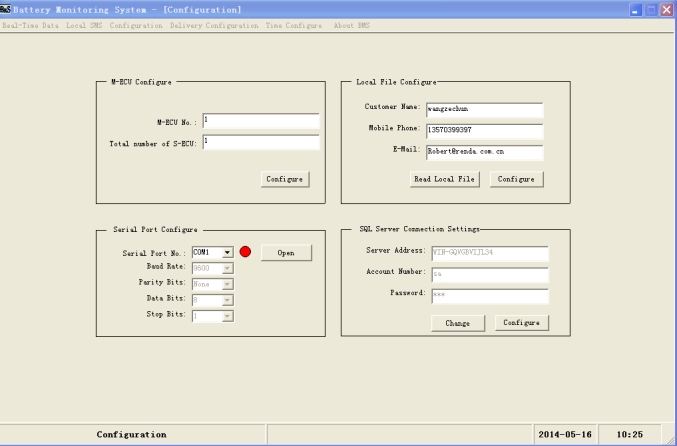Expand the Data Bits dropdown
The width and height of the screenshot is (677, 446).
[228, 299]
